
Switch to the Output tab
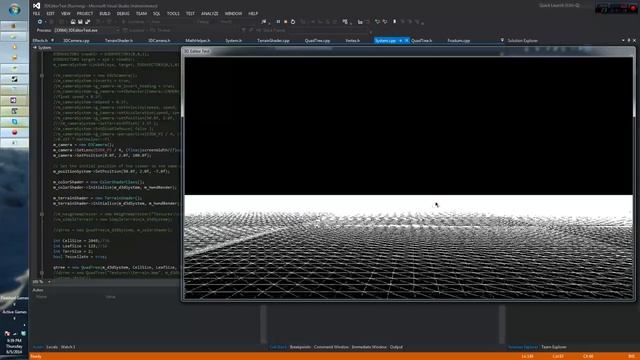coord(396,347)
